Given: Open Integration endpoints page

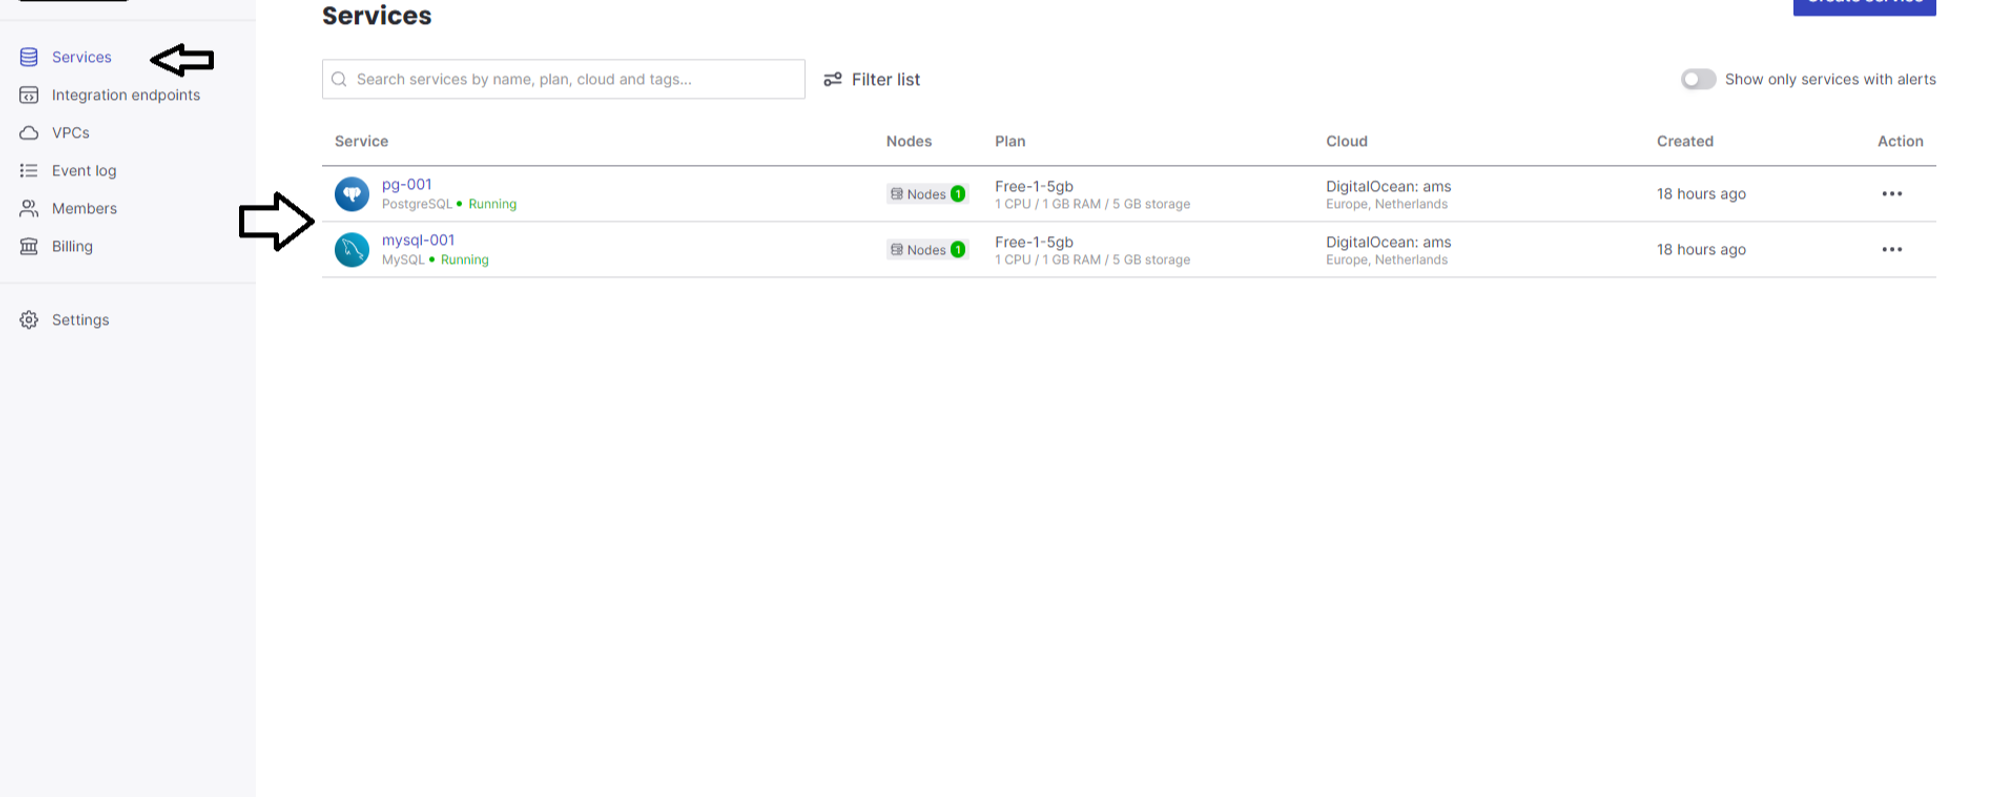Looking at the screenshot, I should click(126, 95).
